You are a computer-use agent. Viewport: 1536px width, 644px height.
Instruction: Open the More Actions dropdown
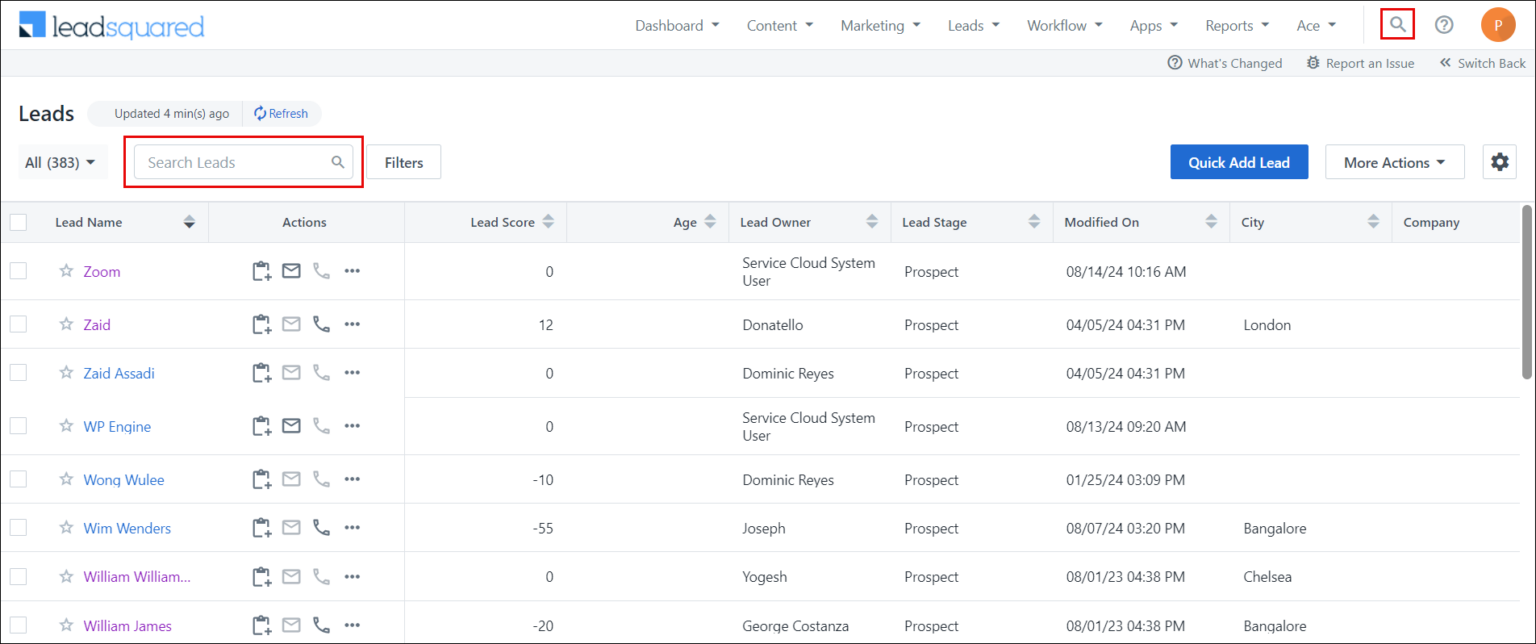click(1394, 162)
